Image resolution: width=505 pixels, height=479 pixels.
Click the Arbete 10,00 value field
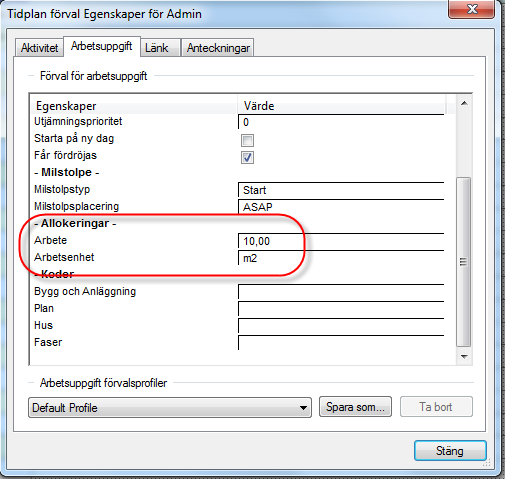[341, 241]
